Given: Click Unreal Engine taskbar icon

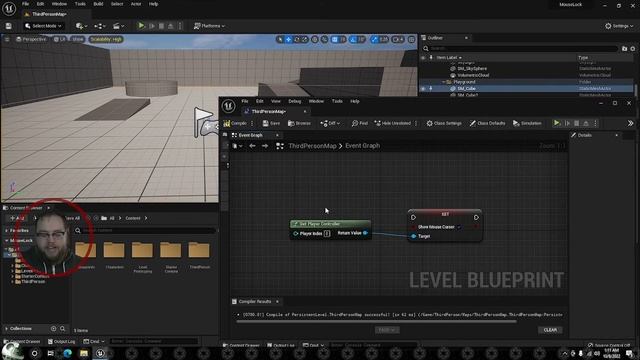Looking at the screenshot, I should (x=100, y=353).
